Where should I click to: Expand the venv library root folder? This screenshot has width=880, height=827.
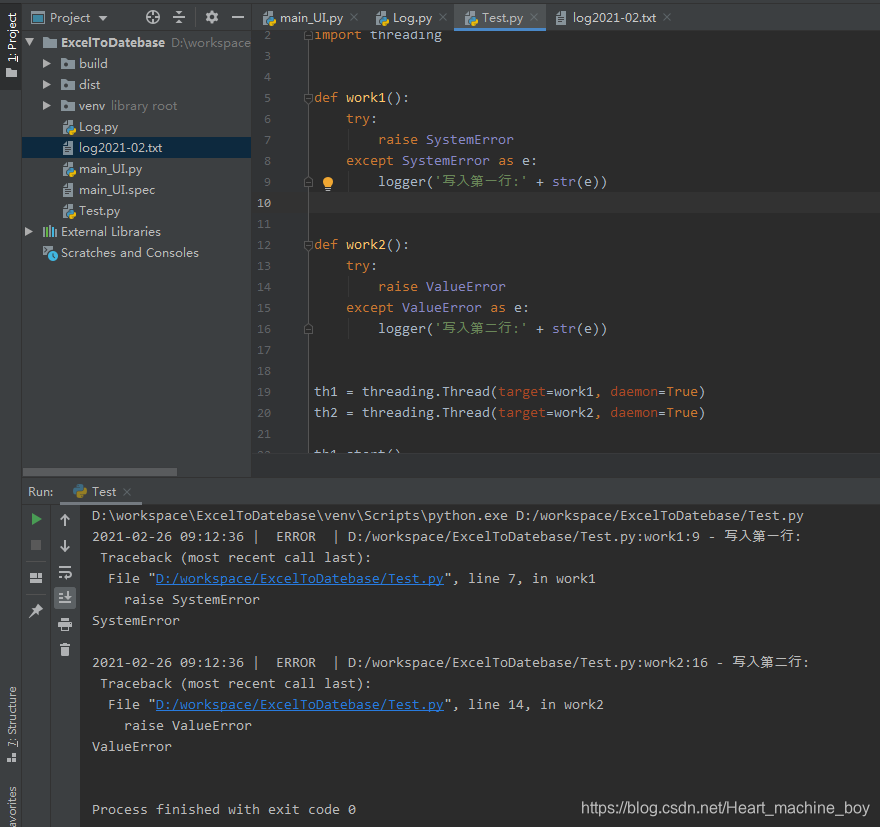(x=47, y=105)
